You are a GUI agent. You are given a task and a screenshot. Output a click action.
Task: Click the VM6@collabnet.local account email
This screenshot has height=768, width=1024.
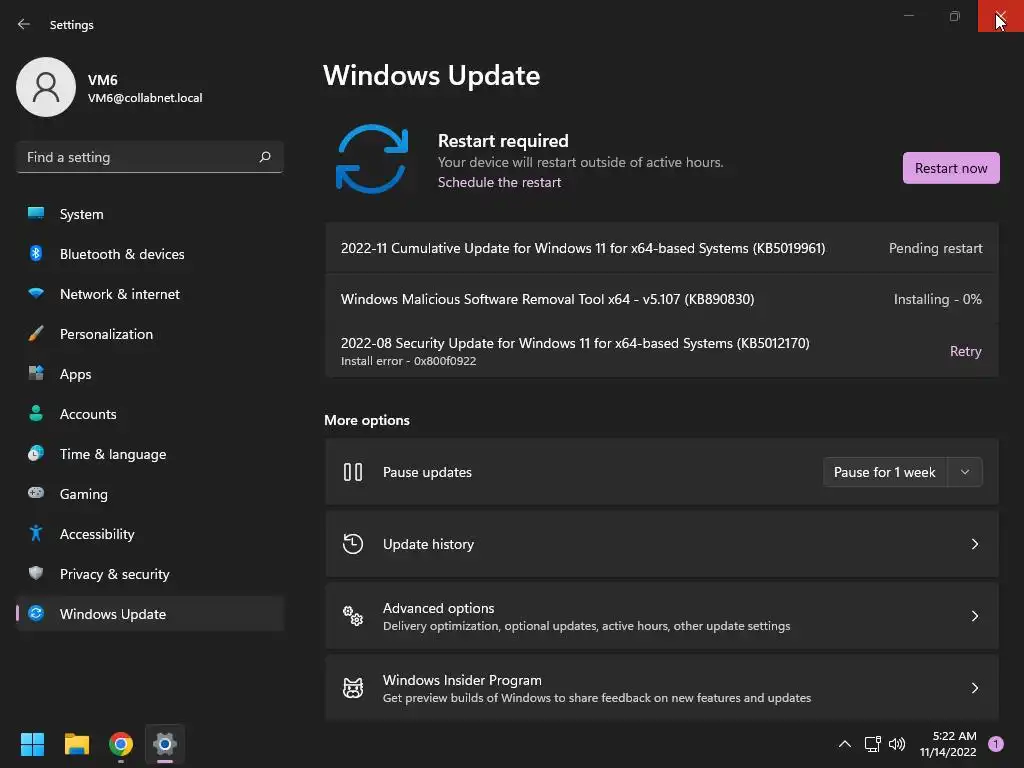[145, 98]
